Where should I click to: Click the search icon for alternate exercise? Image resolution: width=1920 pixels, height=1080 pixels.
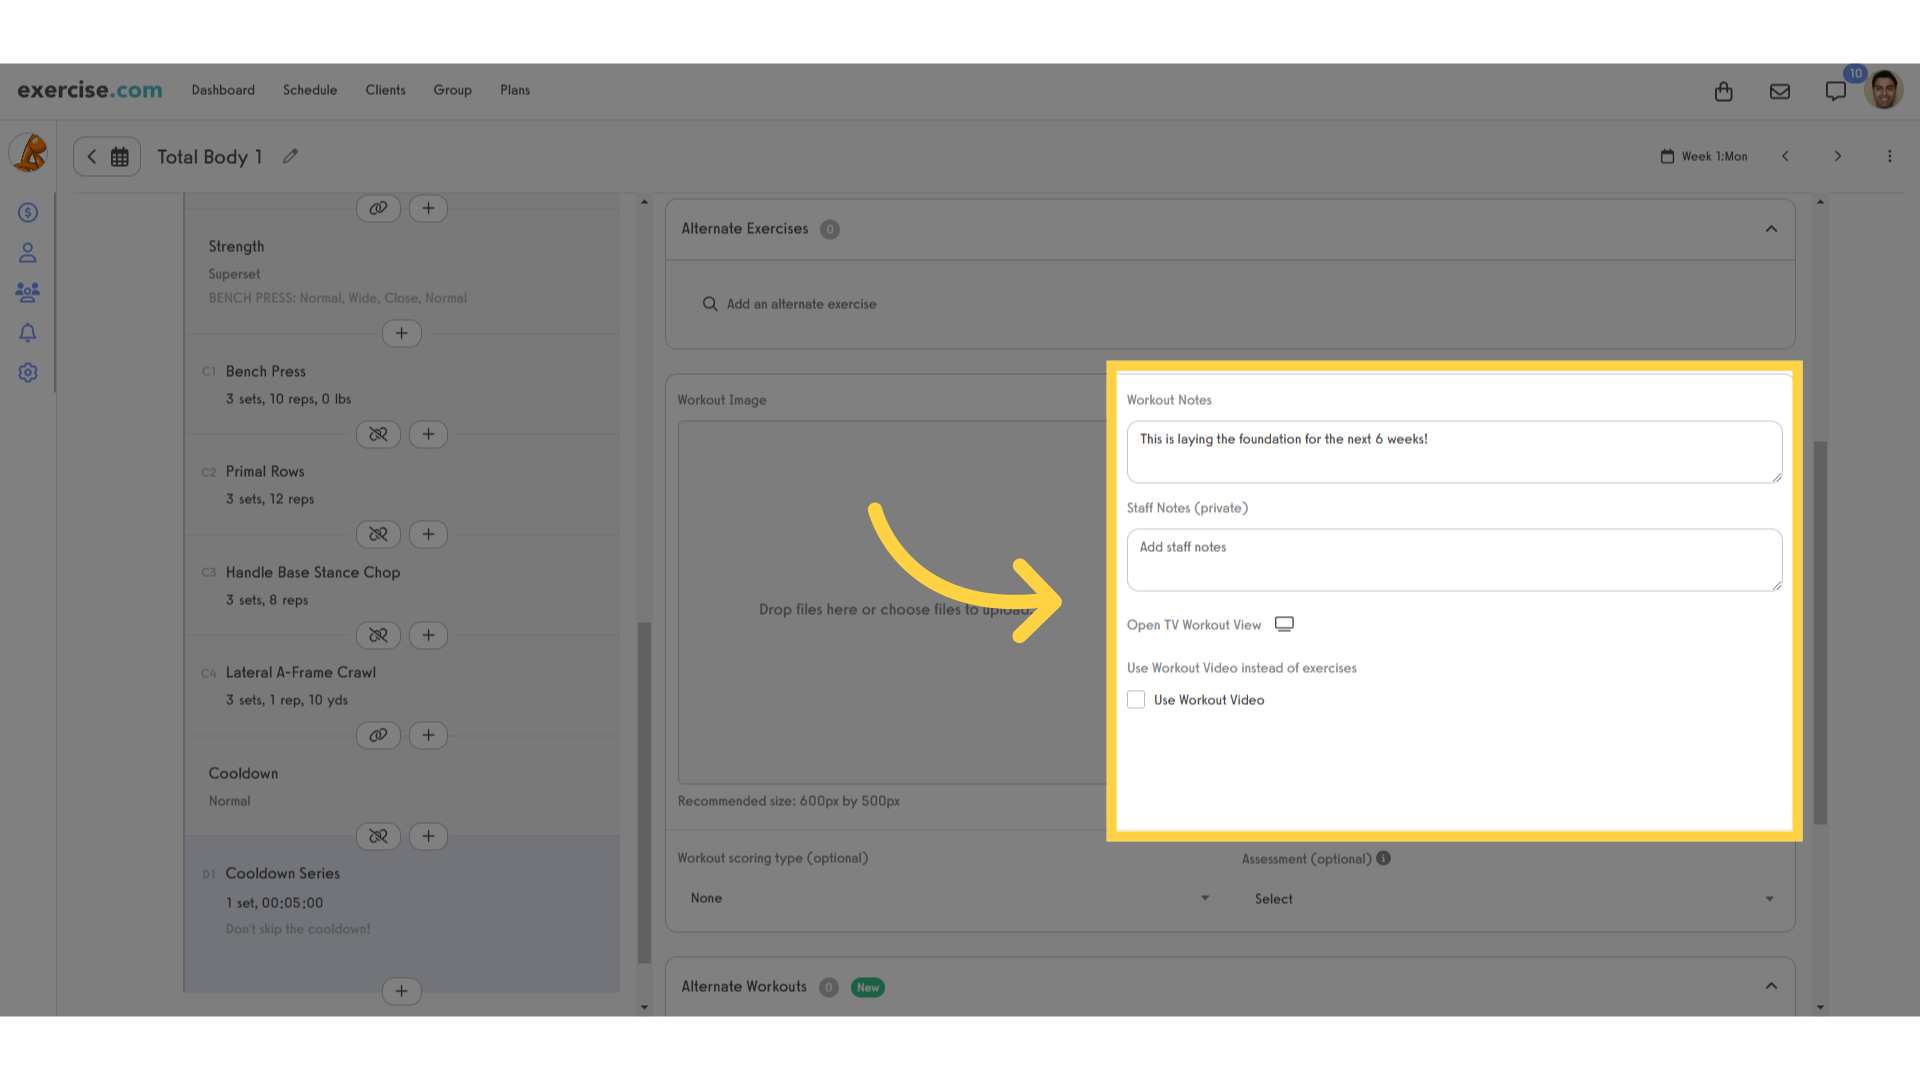pos(711,303)
